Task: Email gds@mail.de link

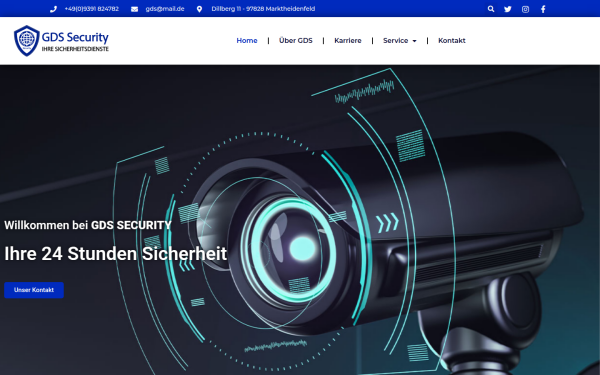Action: tap(165, 9)
